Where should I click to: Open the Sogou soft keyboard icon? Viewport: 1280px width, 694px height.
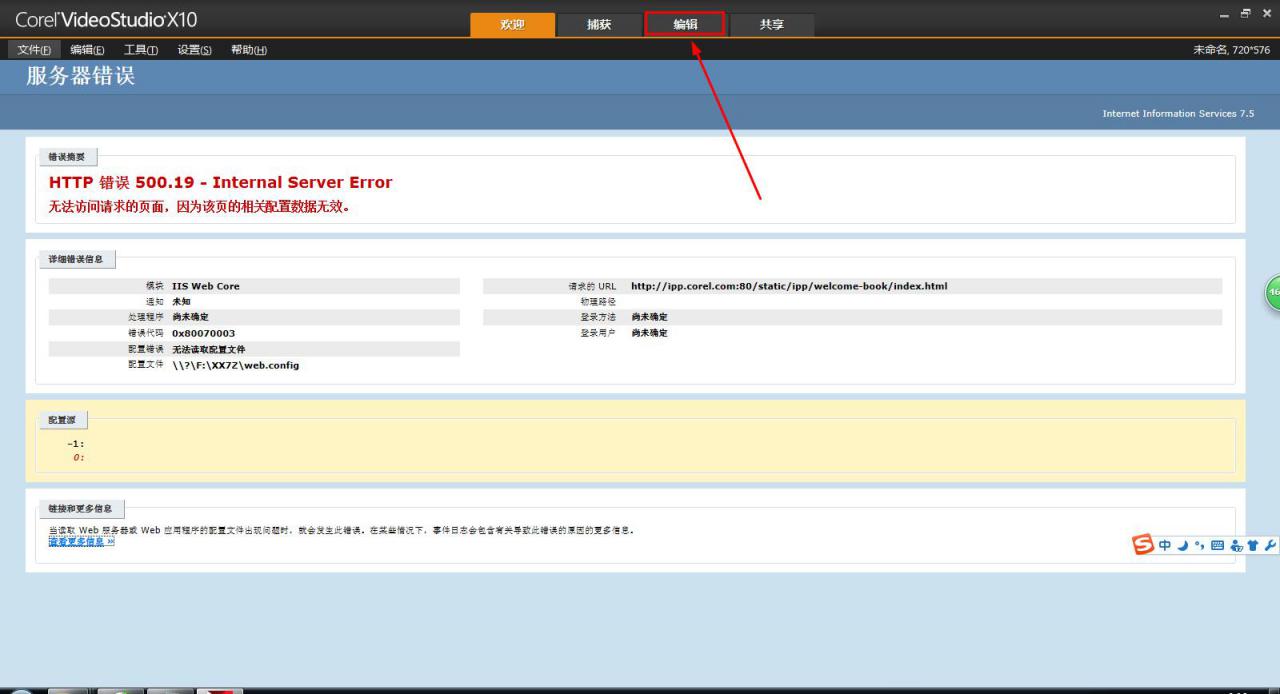1217,546
